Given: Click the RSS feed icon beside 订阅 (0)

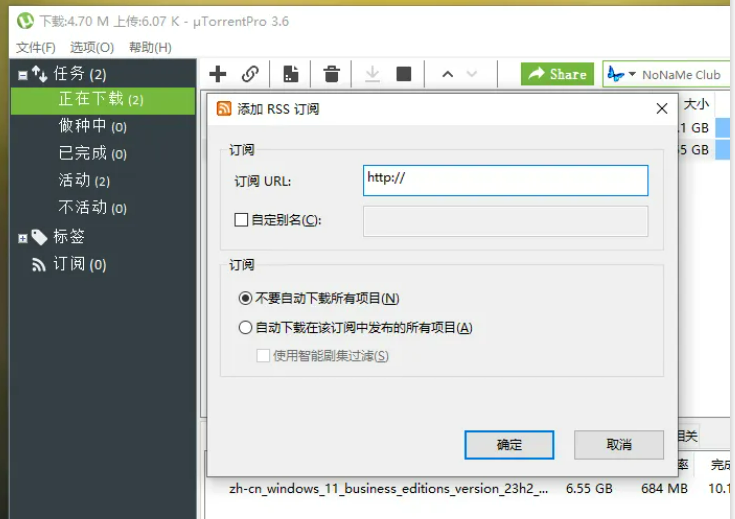Looking at the screenshot, I should [x=38, y=265].
